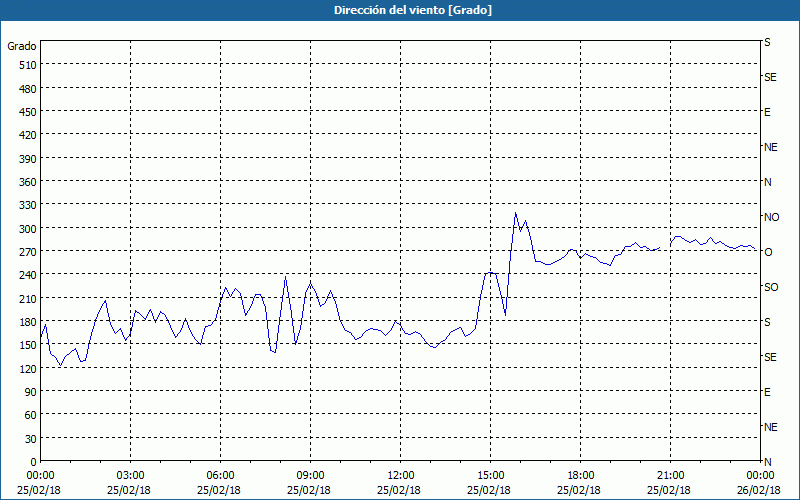Click the 'N' compass label level with 0
Viewport: 800px width, 500px height.
(767, 462)
